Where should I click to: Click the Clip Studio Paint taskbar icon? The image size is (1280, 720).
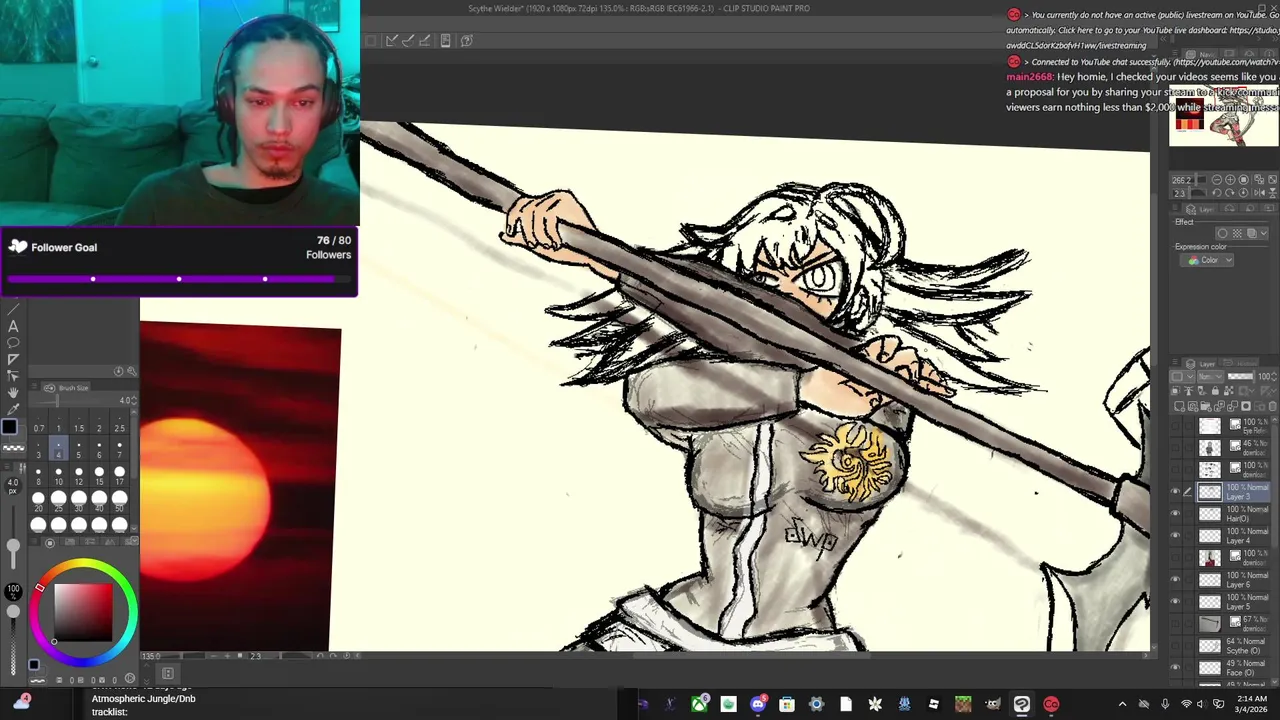click(1022, 704)
